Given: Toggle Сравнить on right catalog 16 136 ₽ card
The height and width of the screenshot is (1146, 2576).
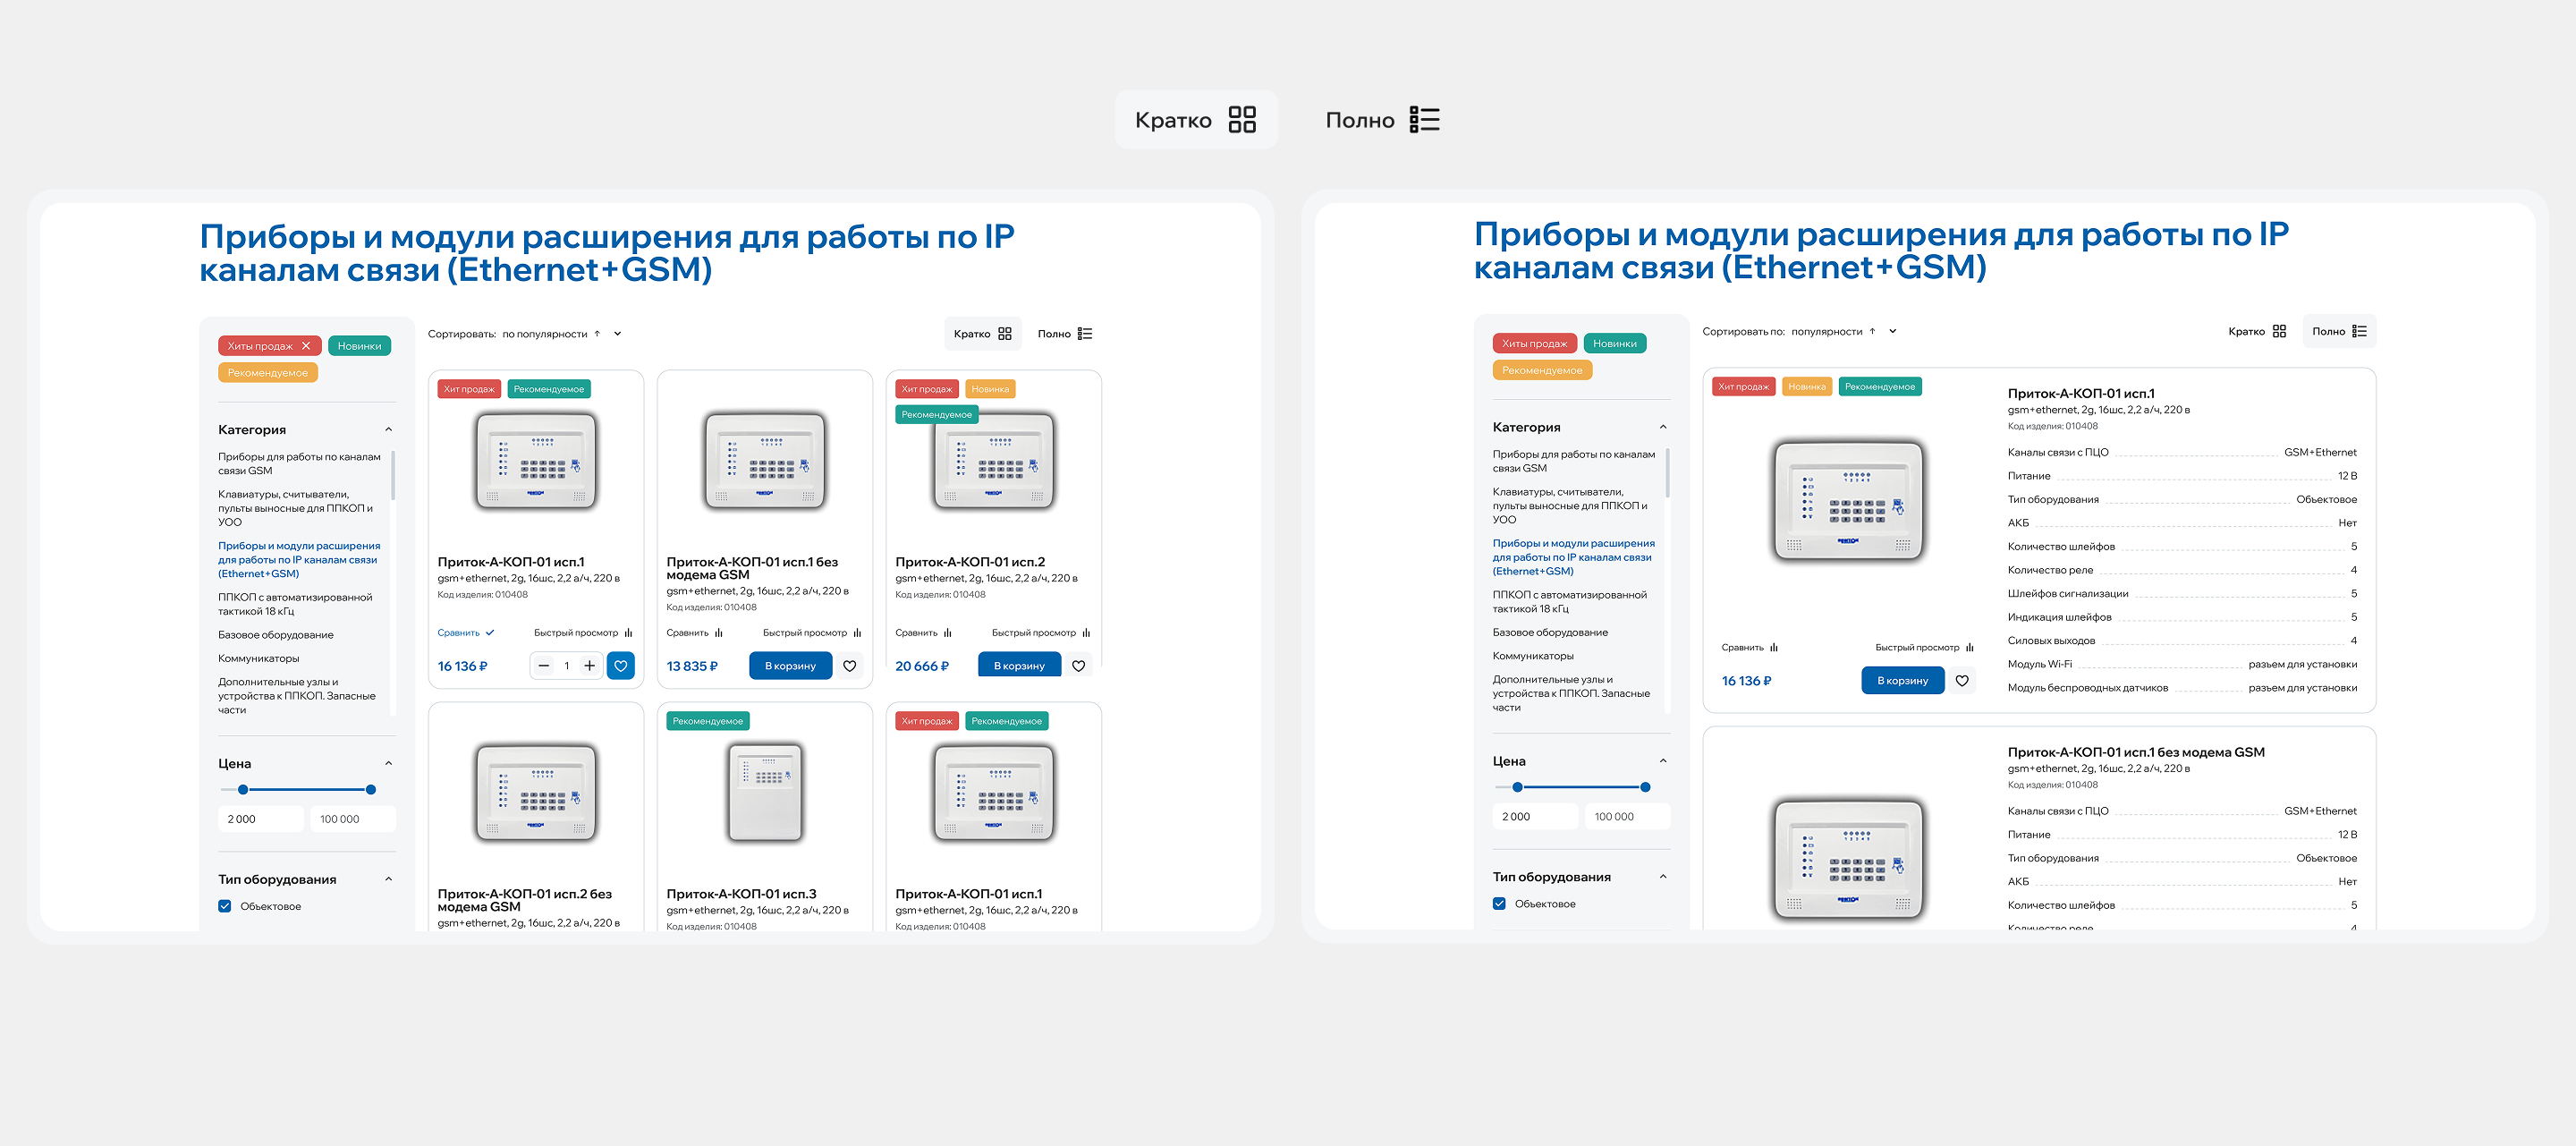Looking at the screenshot, I should point(1750,648).
